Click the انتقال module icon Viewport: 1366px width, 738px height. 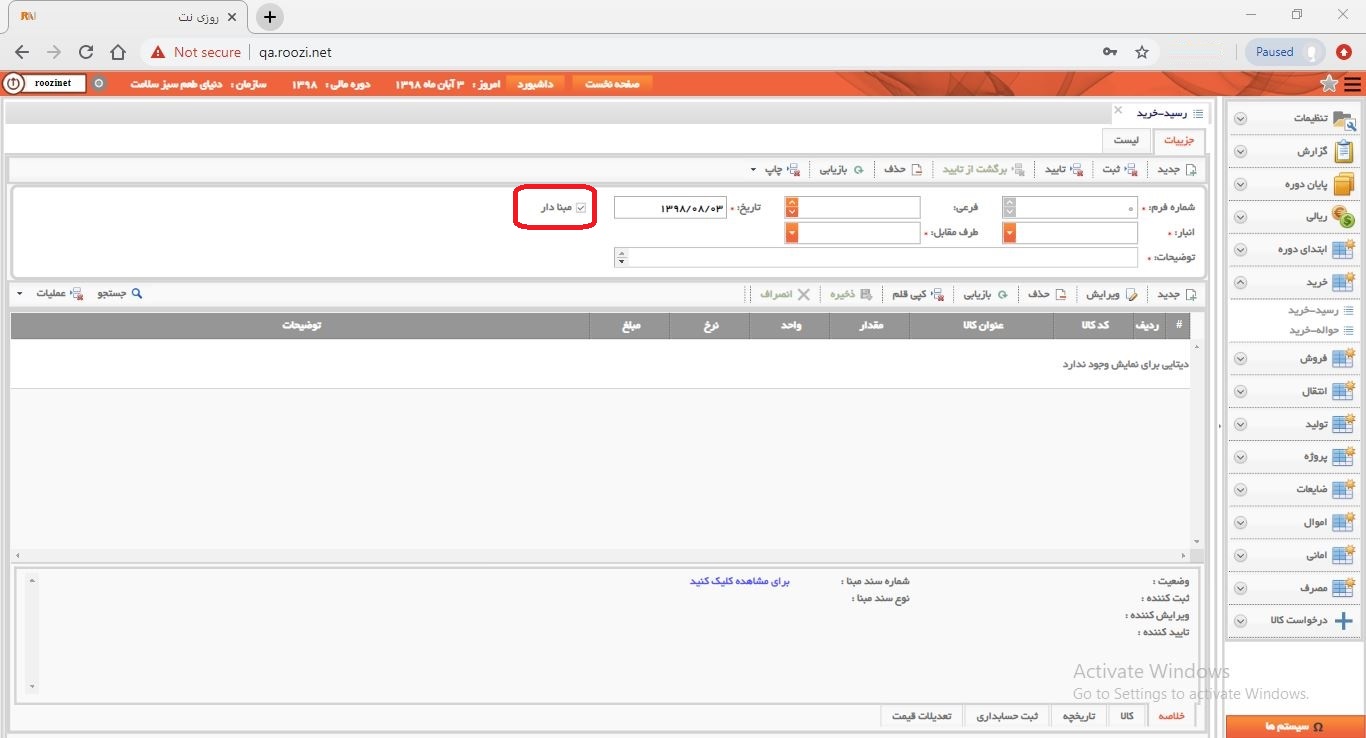pyautogui.click(x=1344, y=391)
